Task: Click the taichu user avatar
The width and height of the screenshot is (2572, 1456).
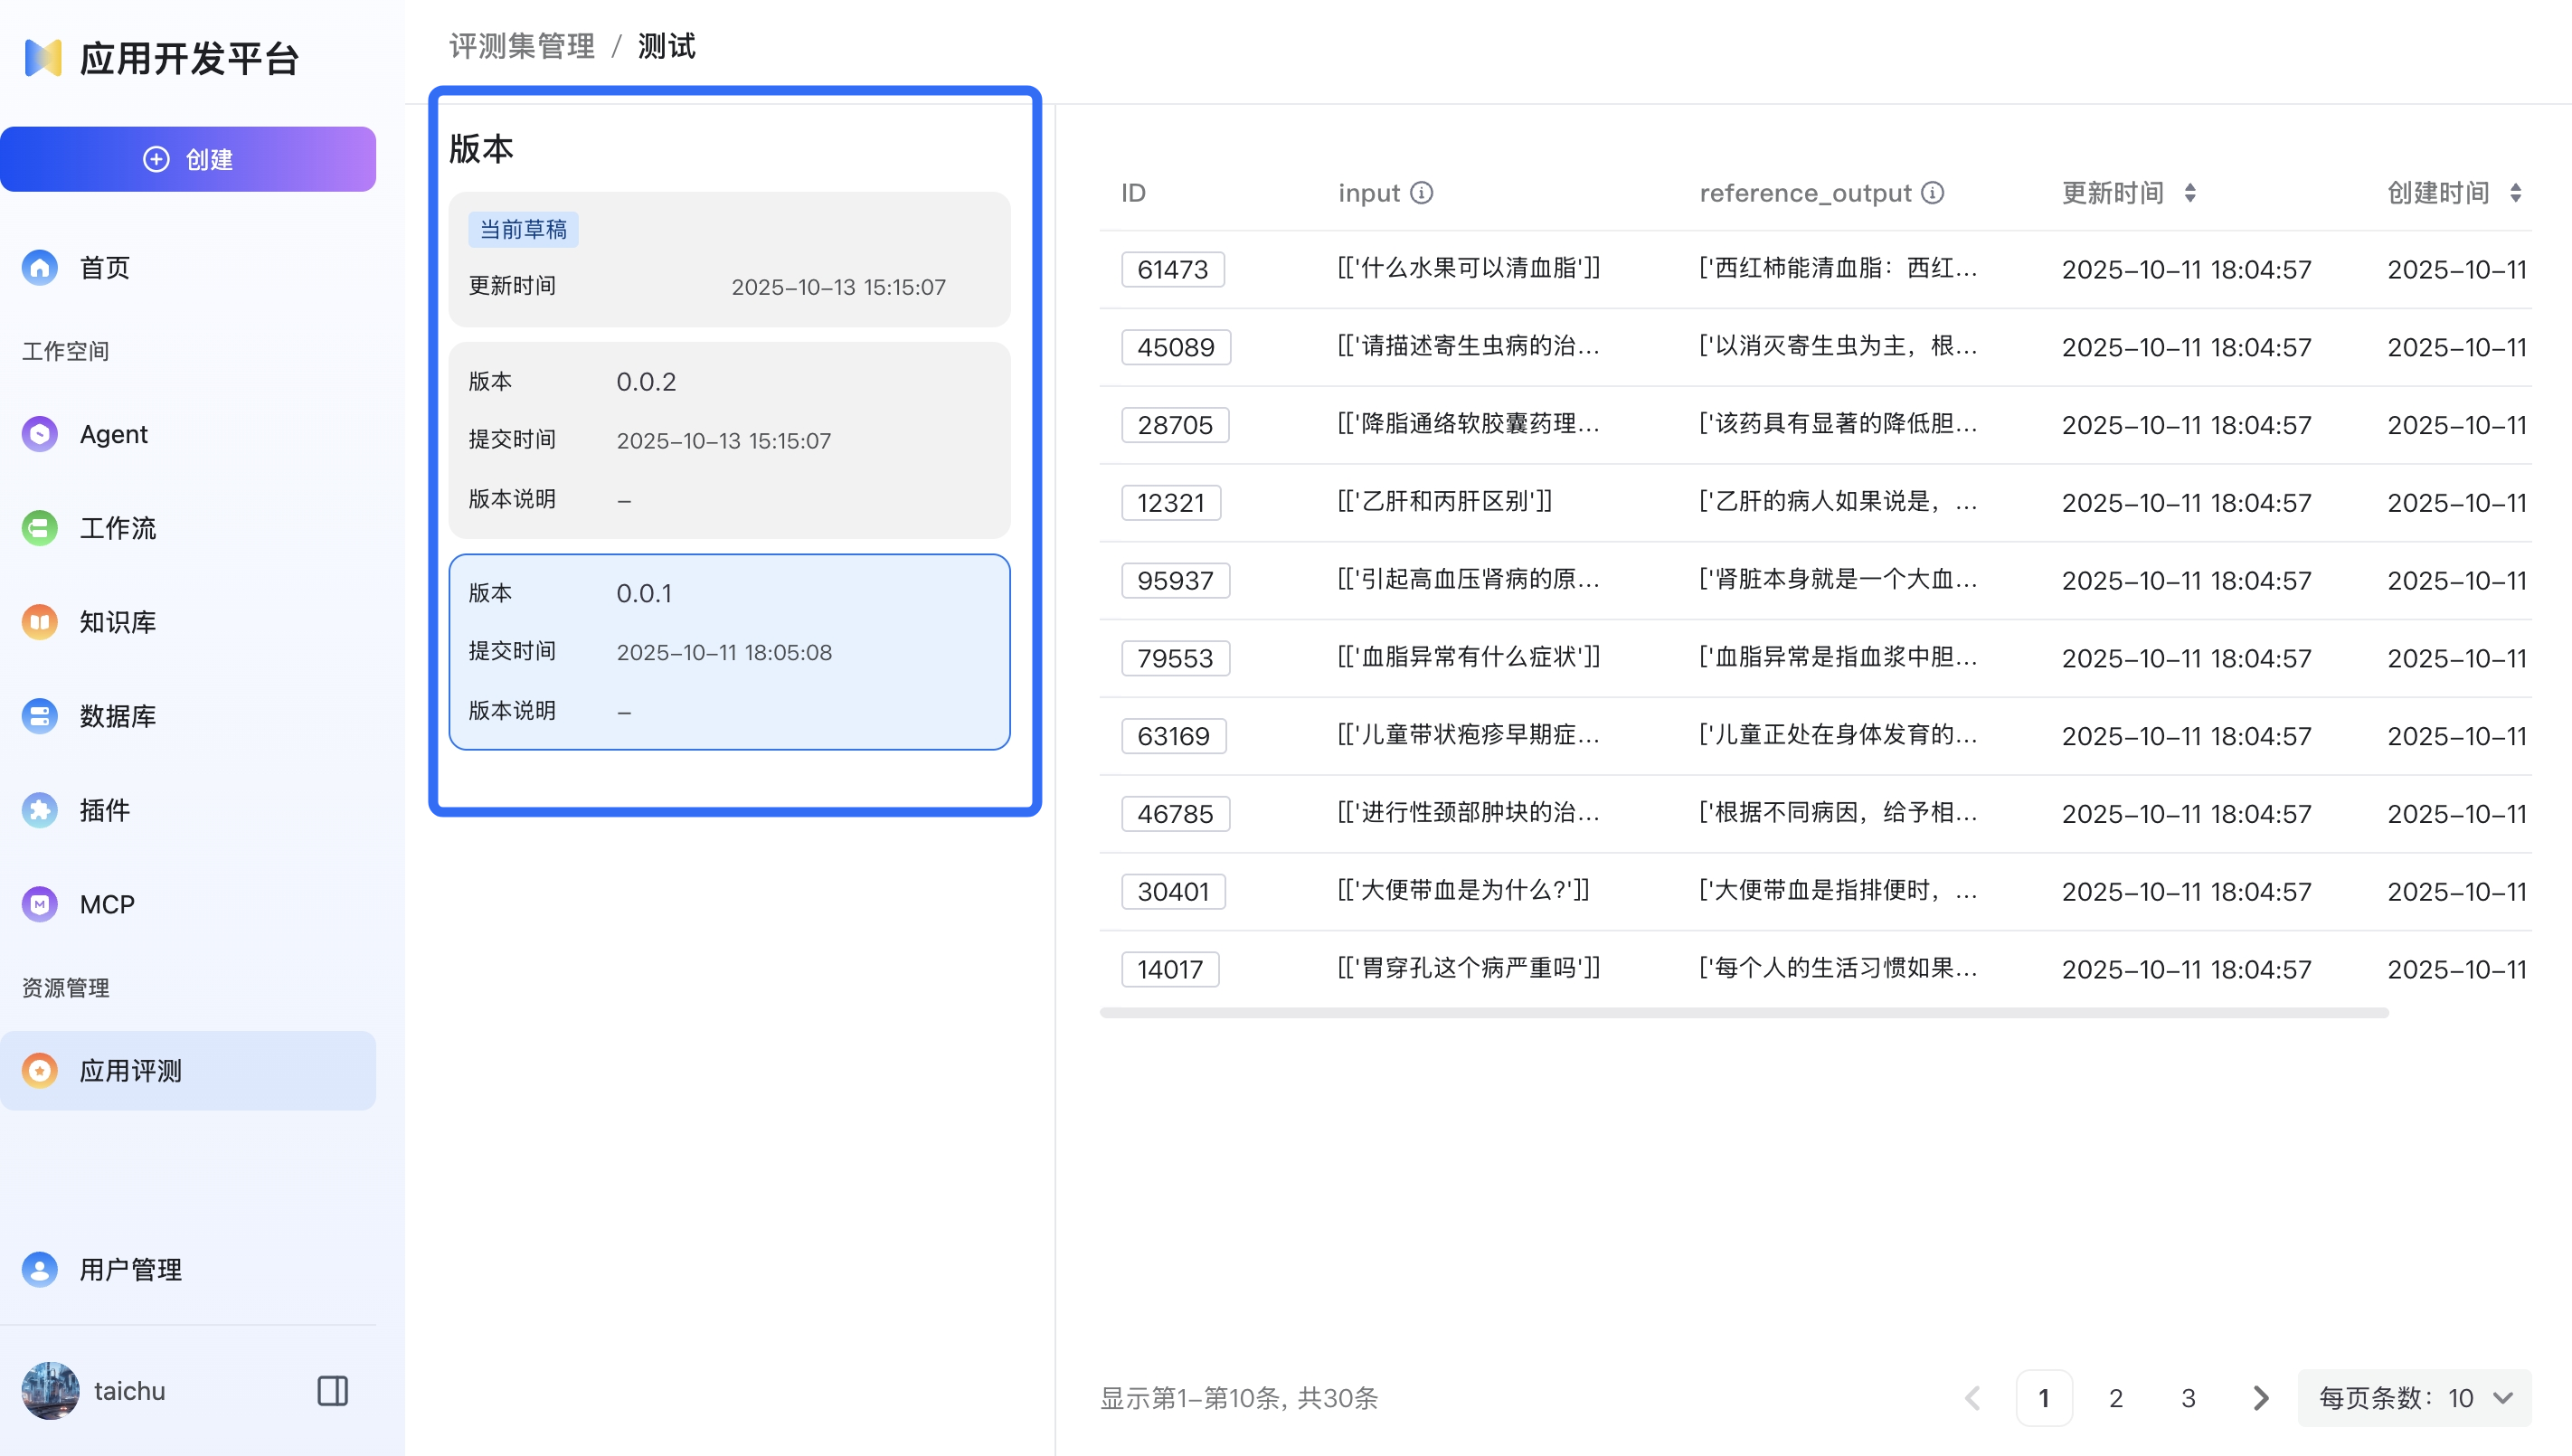Action: [x=51, y=1390]
